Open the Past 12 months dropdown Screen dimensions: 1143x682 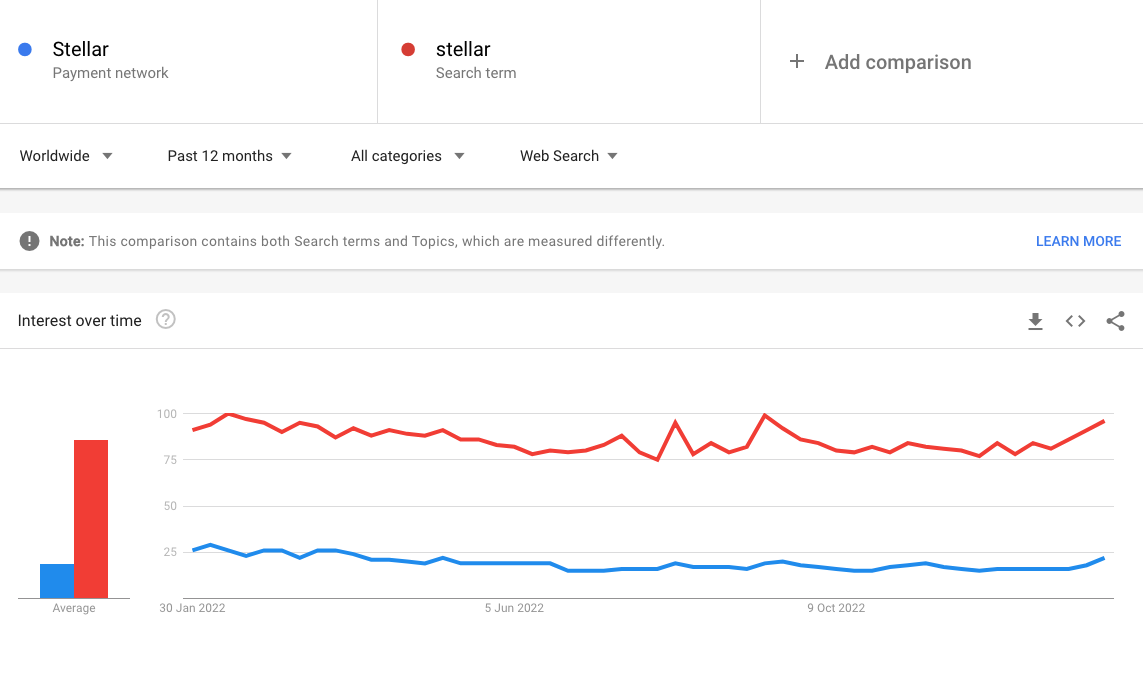[x=229, y=156]
